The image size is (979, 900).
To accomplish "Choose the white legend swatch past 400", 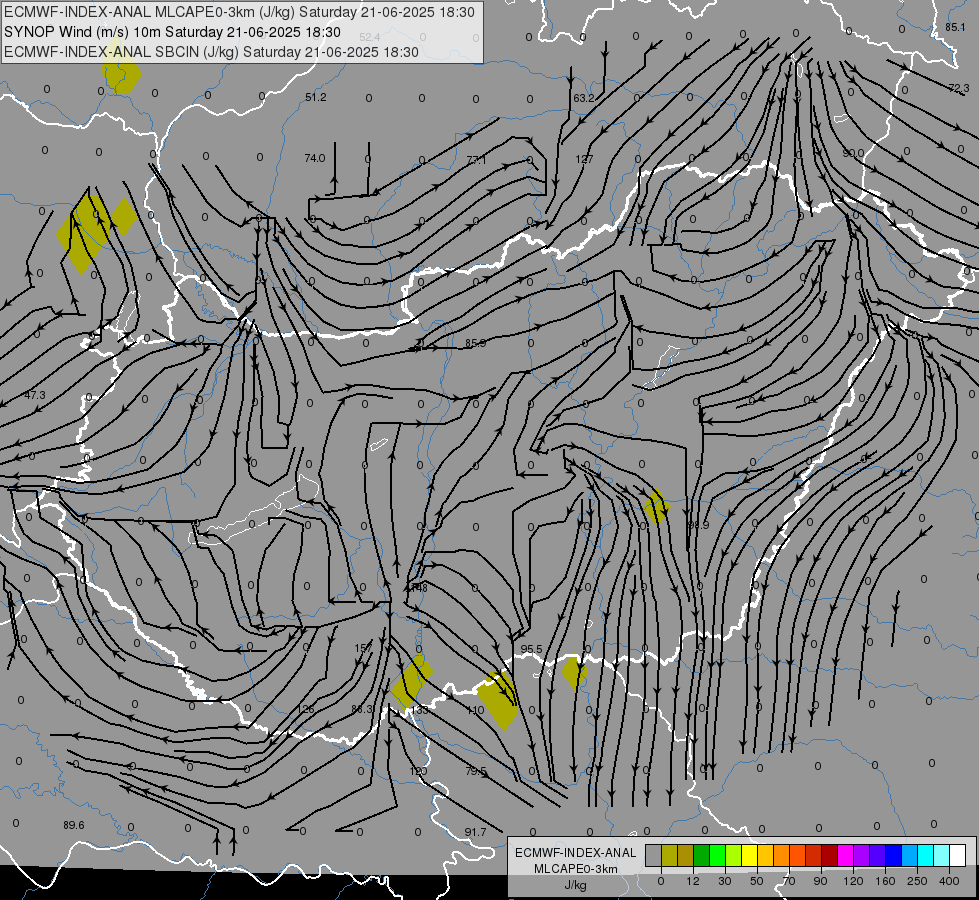I will coord(958,855).
